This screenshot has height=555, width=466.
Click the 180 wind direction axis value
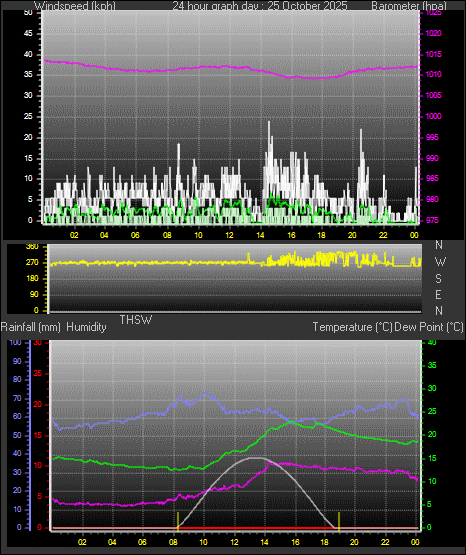tap(32, 279)
